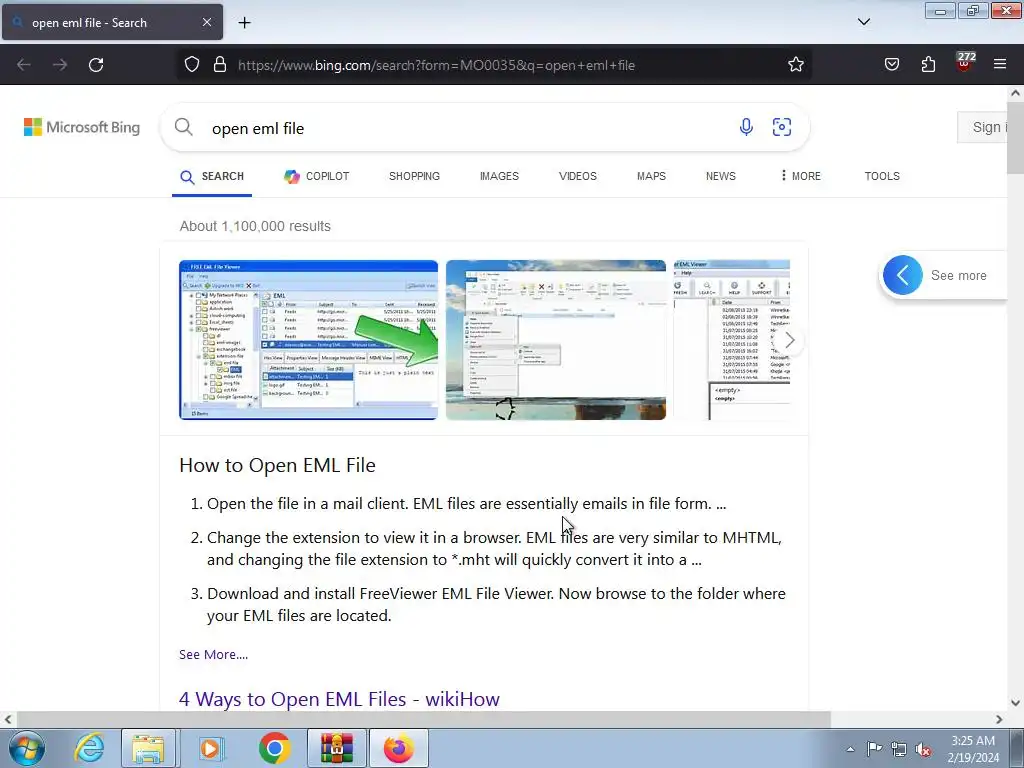Open the TOOLS option
Viewport: 1024px width, 768px height.
[882, 176]
